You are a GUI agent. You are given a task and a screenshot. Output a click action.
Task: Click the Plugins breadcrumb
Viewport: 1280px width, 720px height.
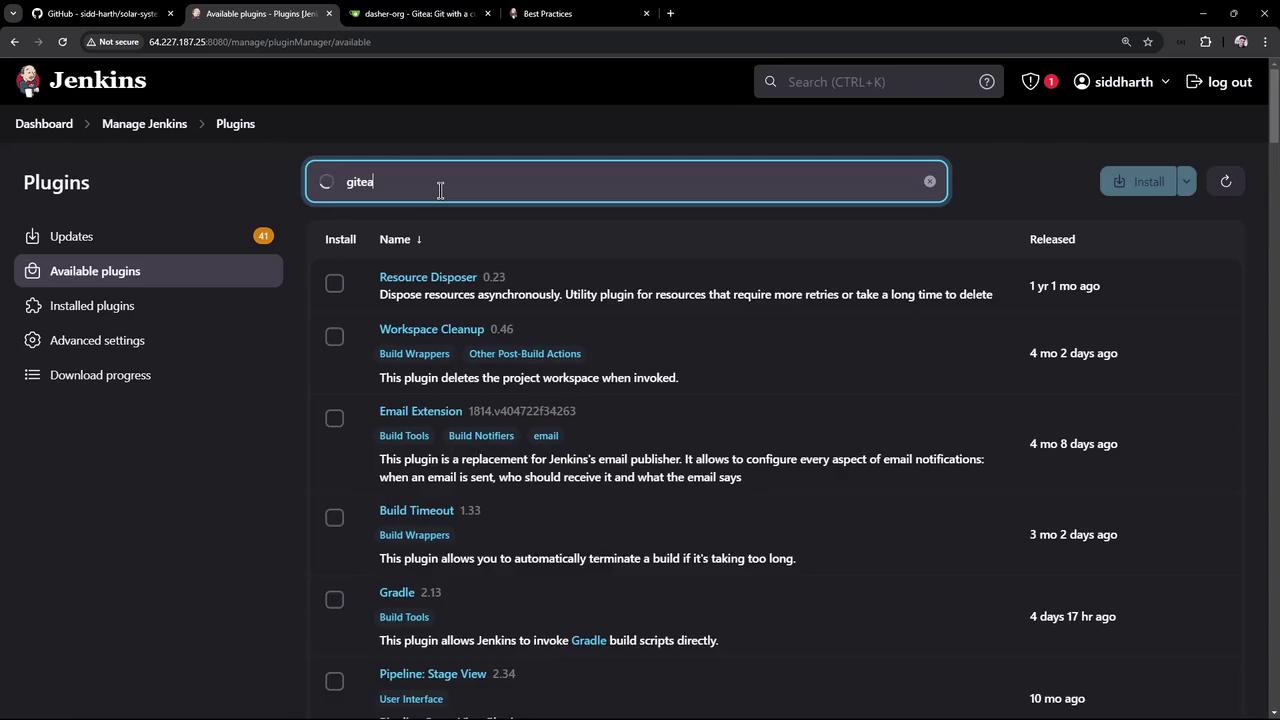[x=235, y=124]
